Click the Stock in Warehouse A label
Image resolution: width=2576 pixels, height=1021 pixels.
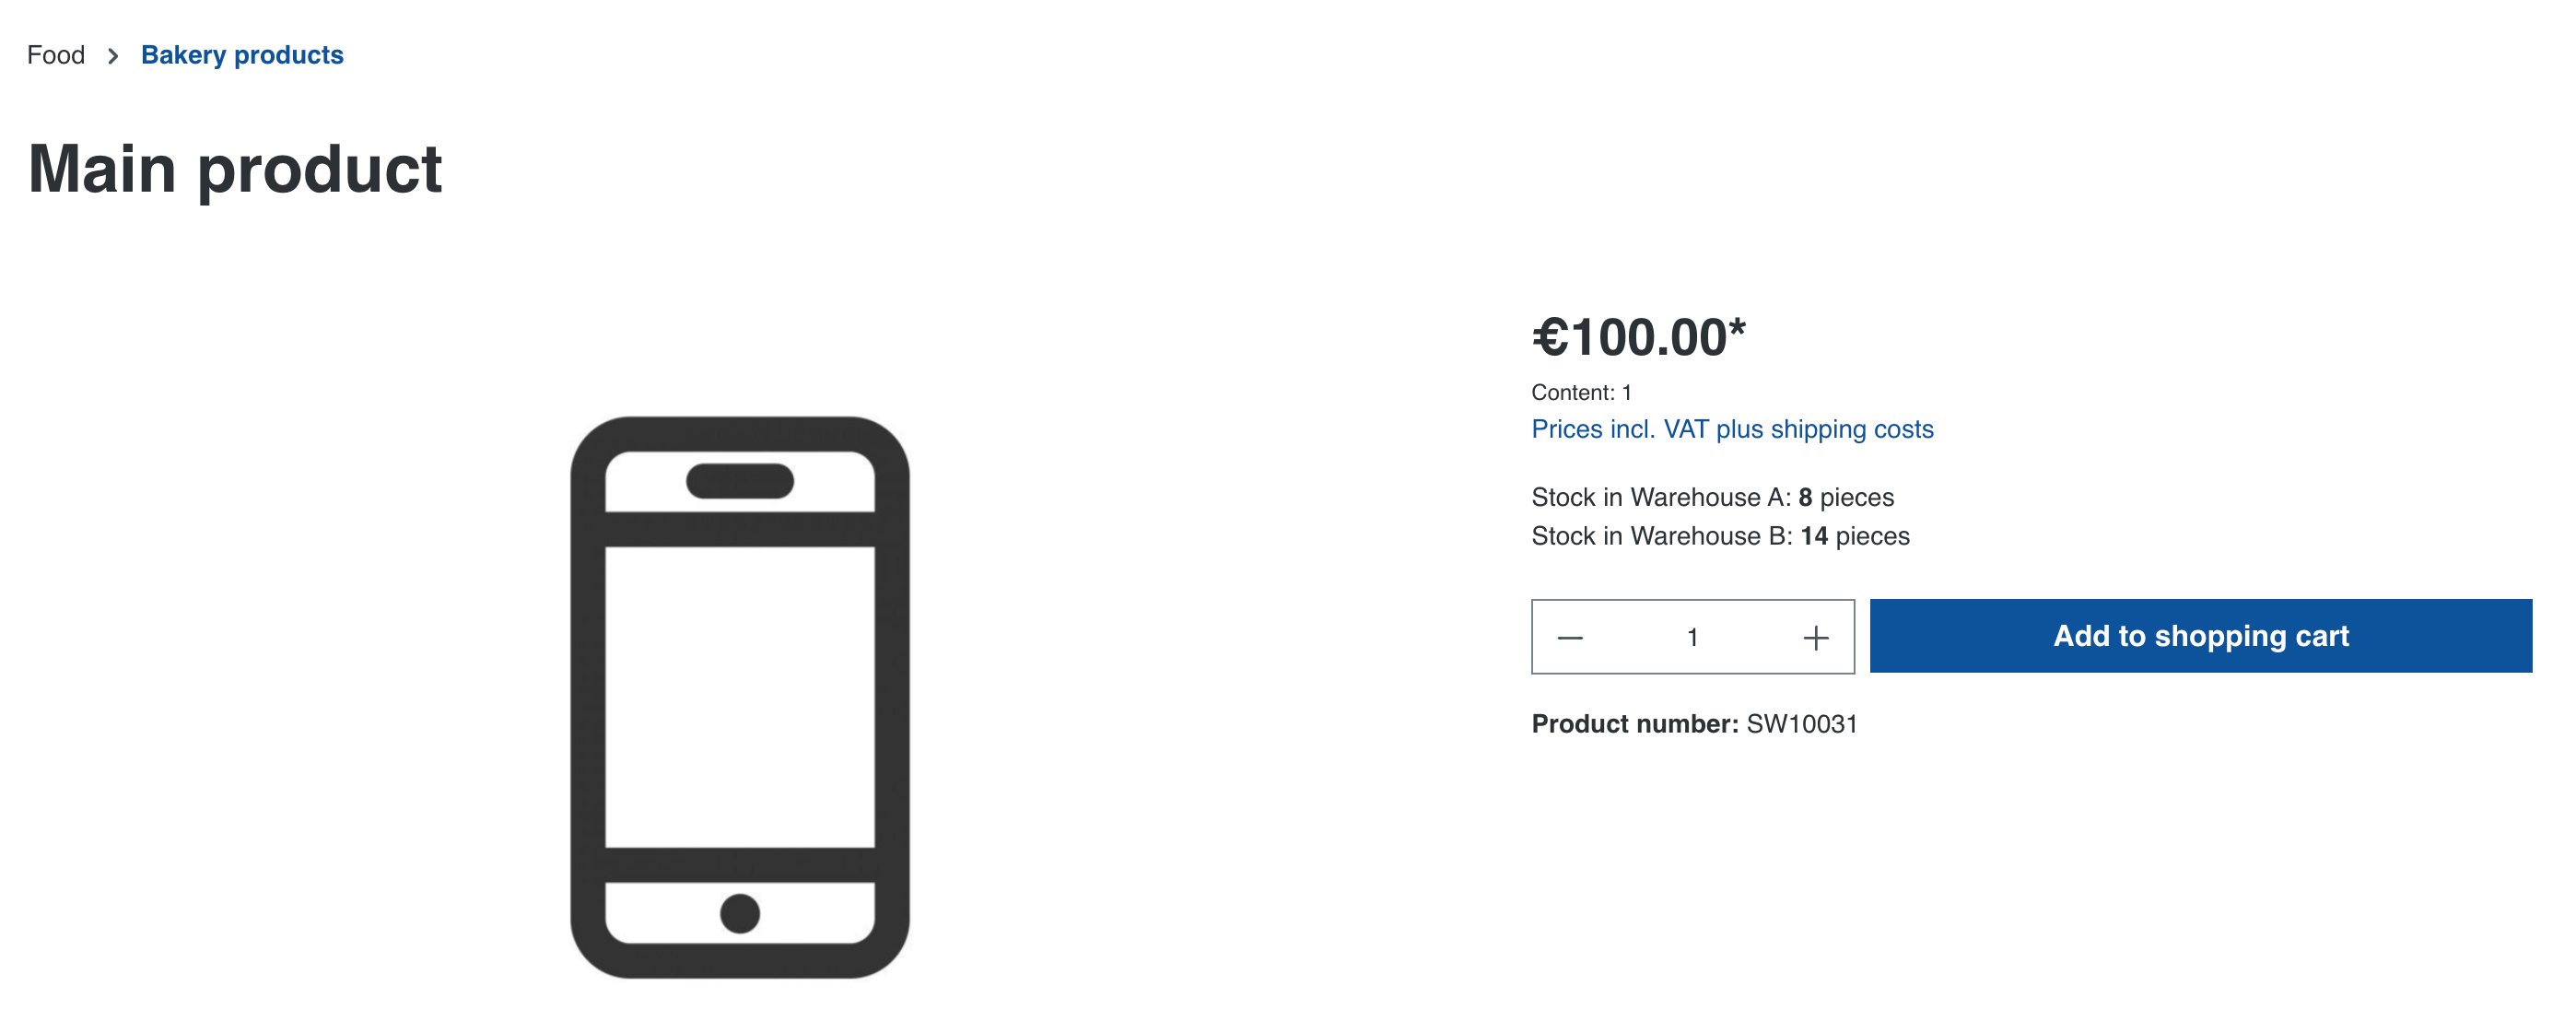1660,497
